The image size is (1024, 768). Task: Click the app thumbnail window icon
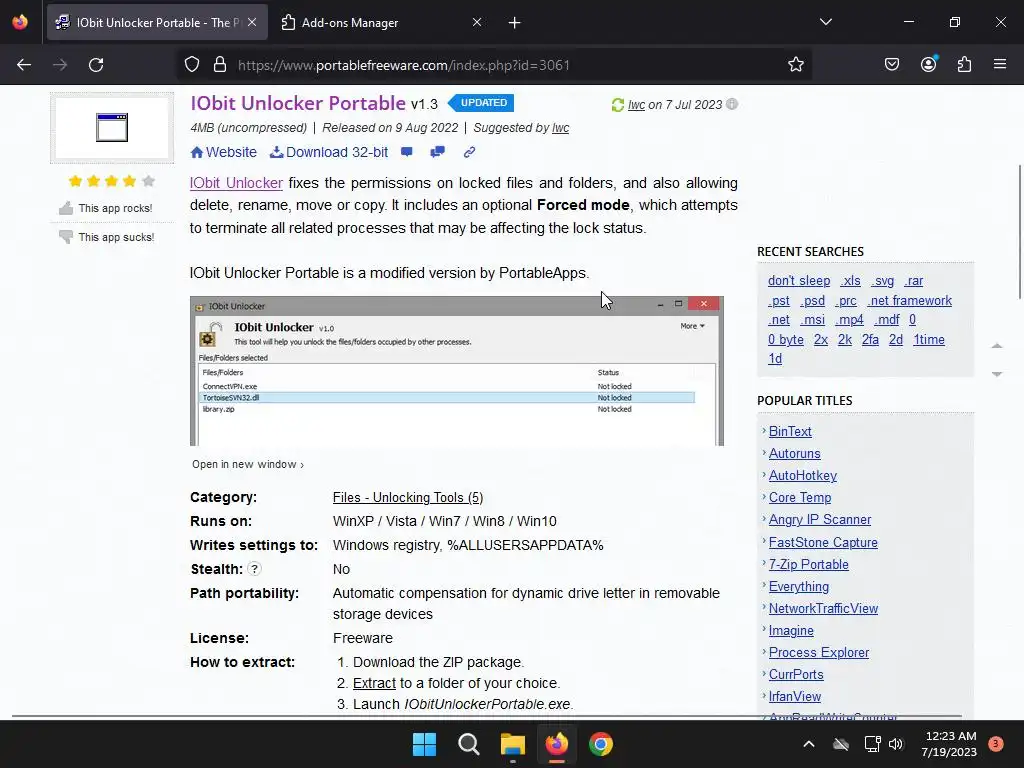pos(112,127)
